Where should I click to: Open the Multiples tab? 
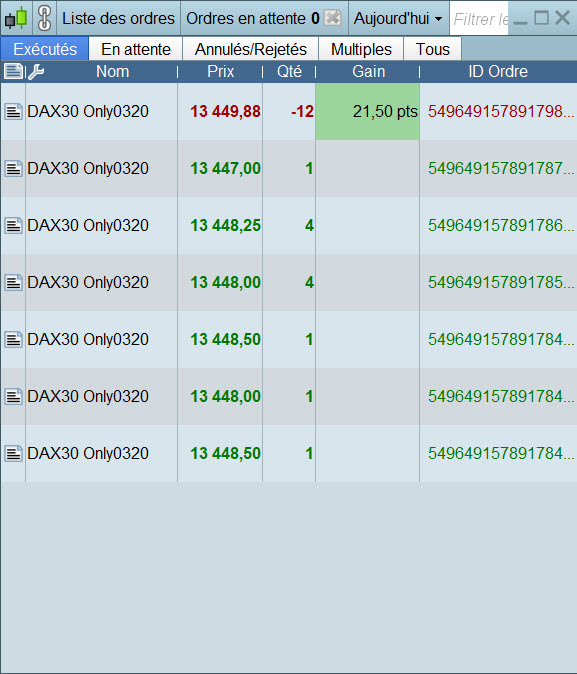pos(361,49)
